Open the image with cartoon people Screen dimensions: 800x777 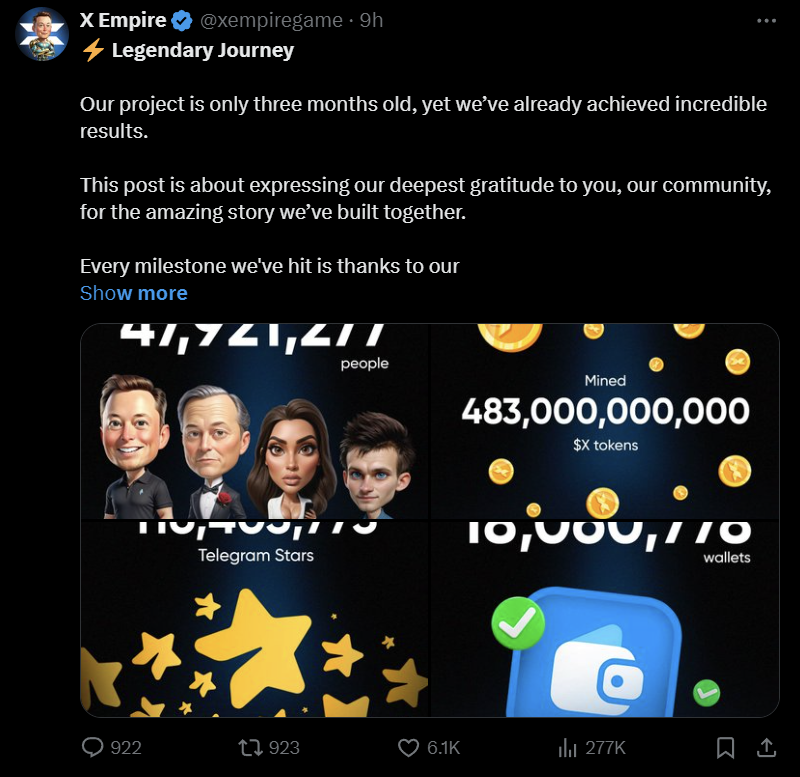click(255, 421)
